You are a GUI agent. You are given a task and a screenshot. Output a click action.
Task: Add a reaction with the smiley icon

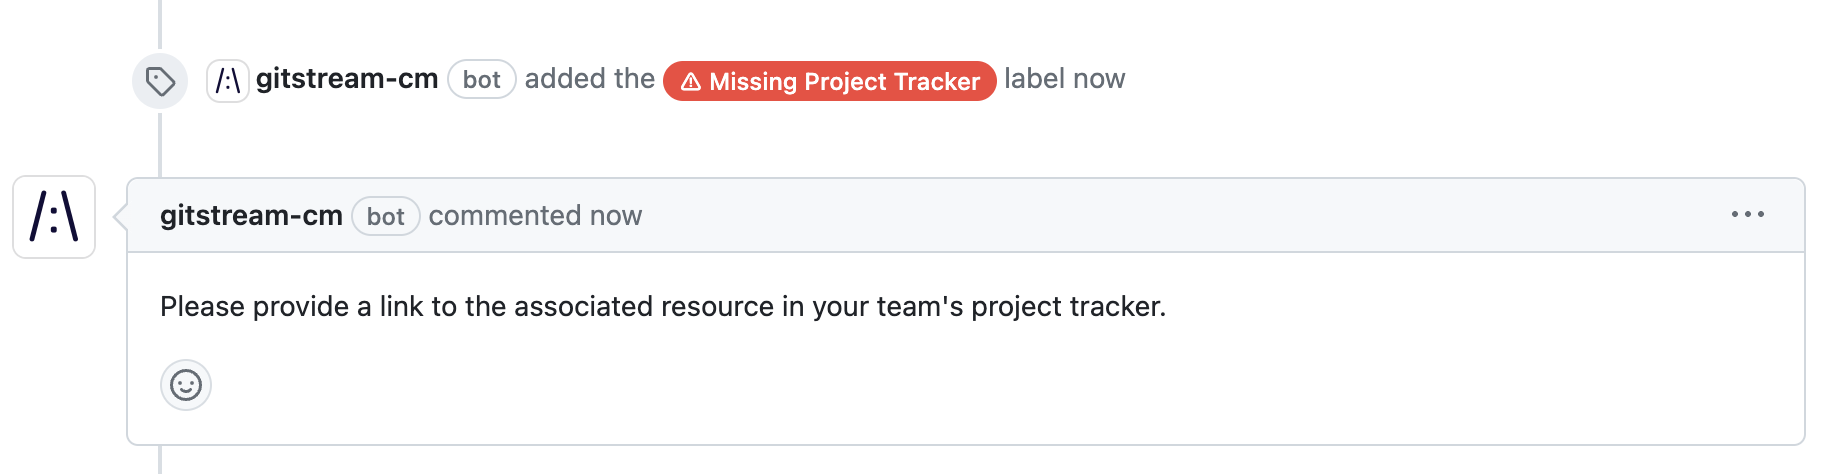point(186,385)
